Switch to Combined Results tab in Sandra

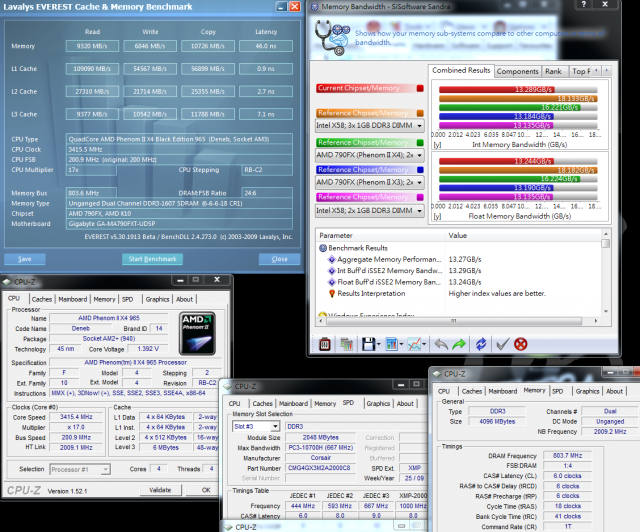pos(461,70)
